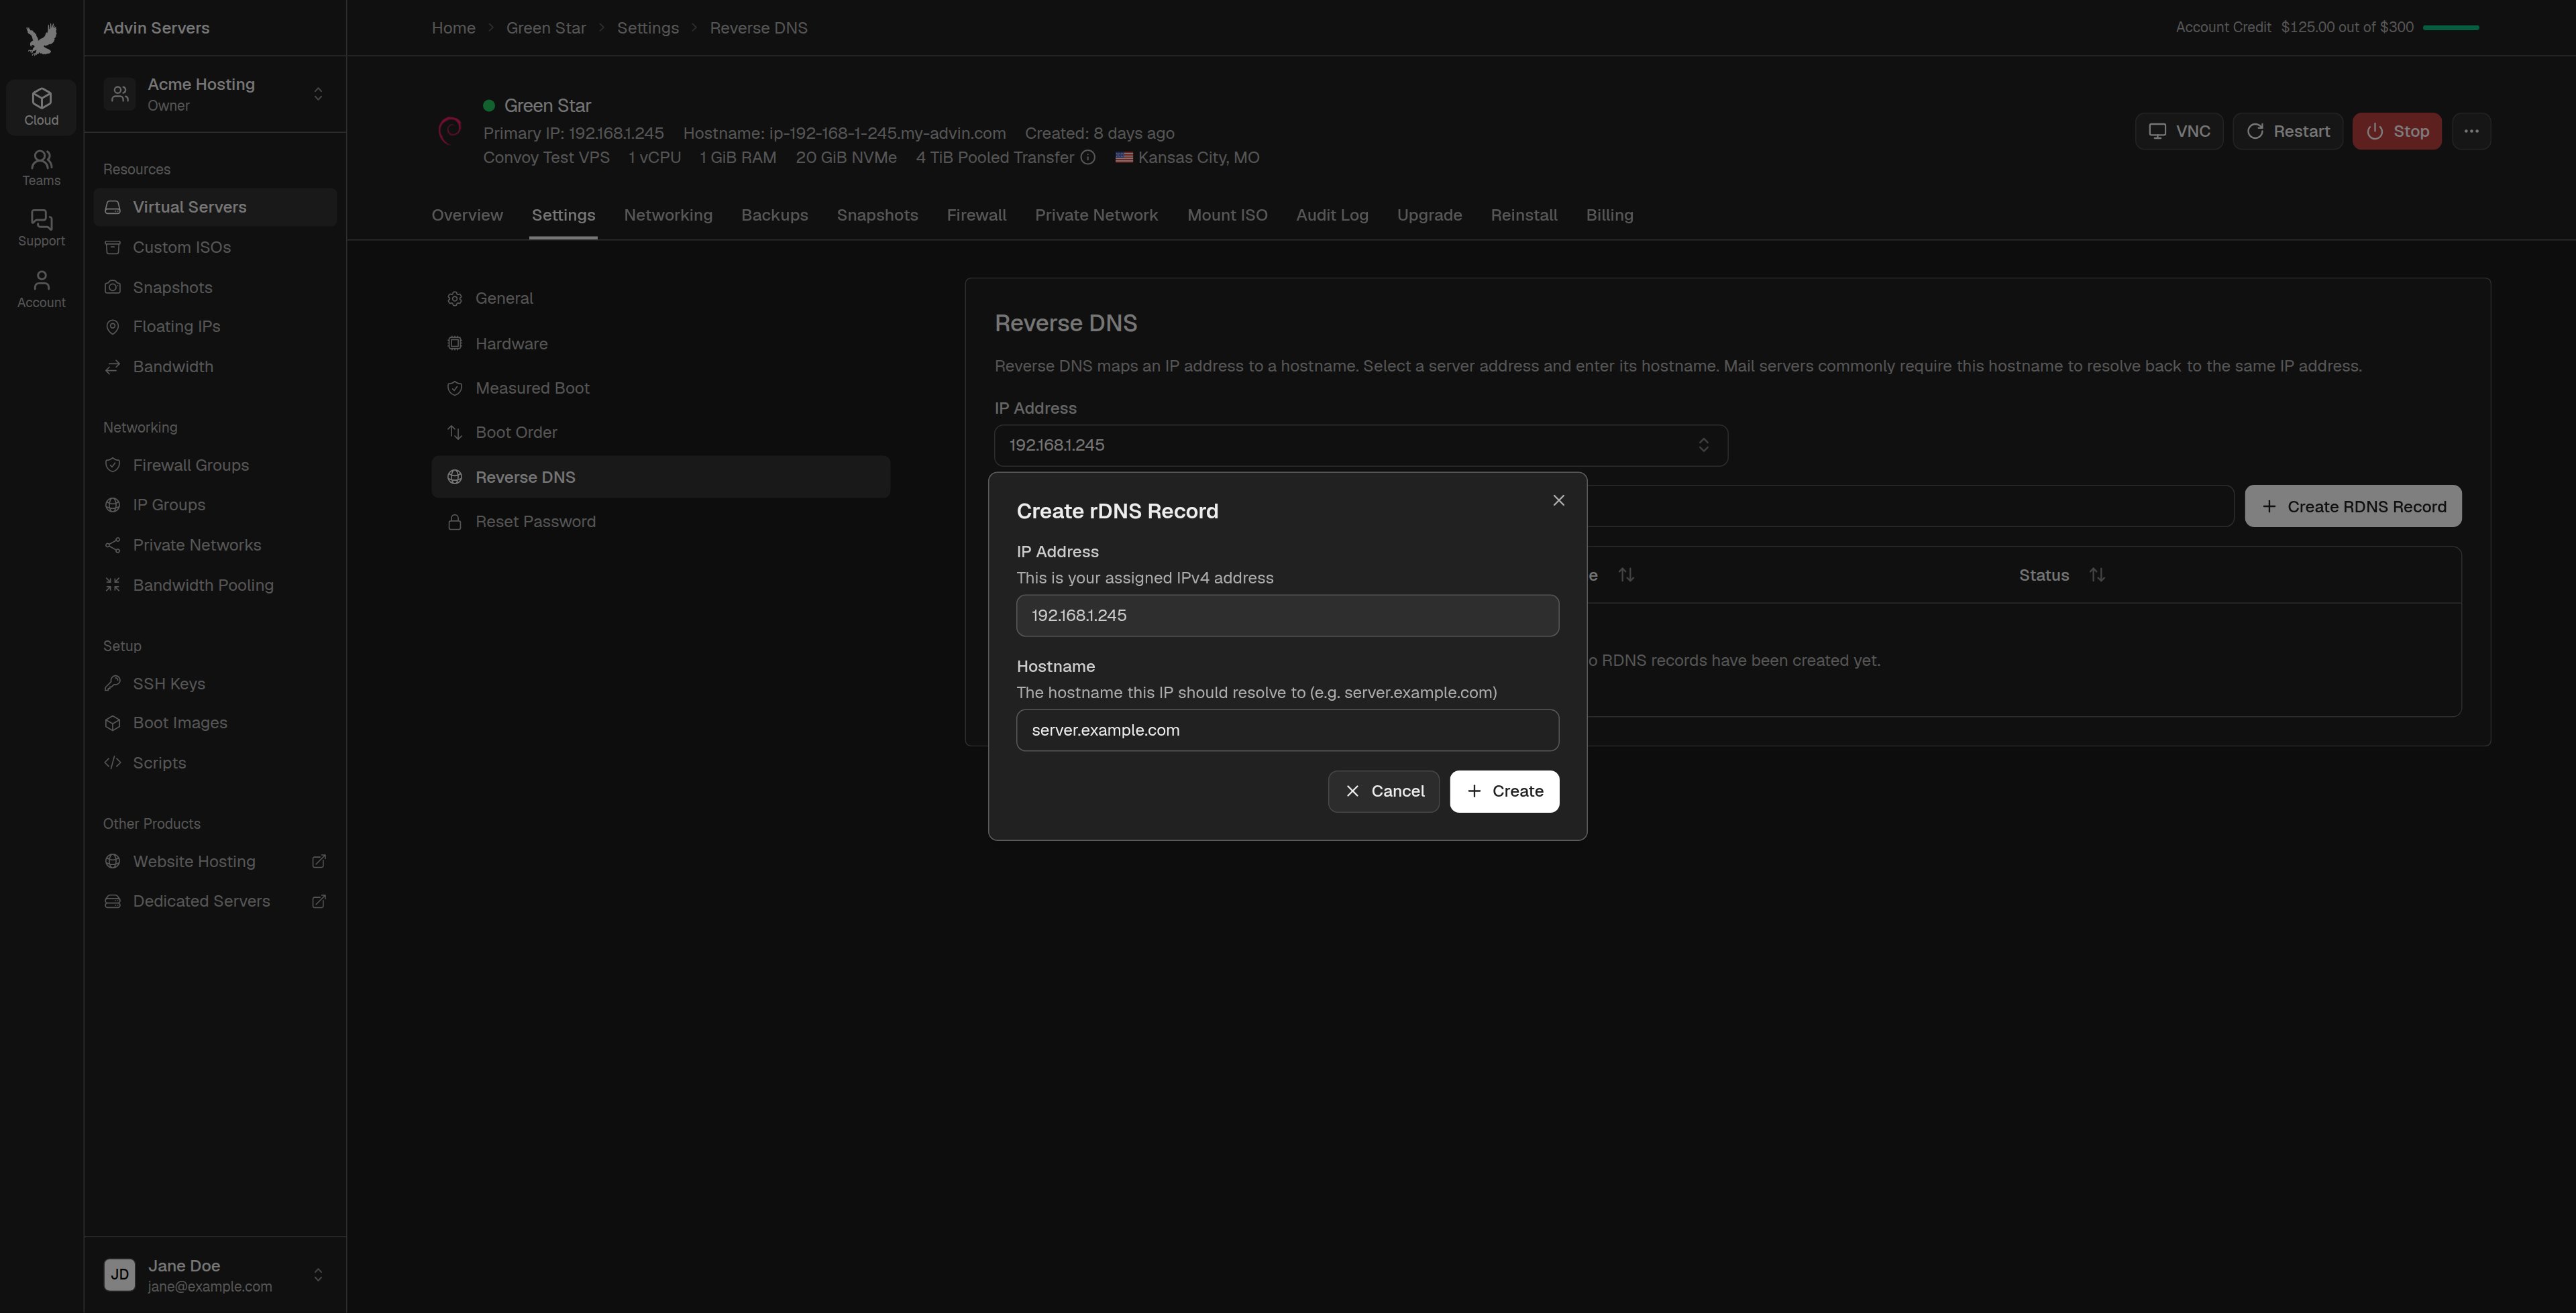The width and height of the screenshot is (2576, 1313).
Task: Open the Teams section icon
Action: point(41,167)
